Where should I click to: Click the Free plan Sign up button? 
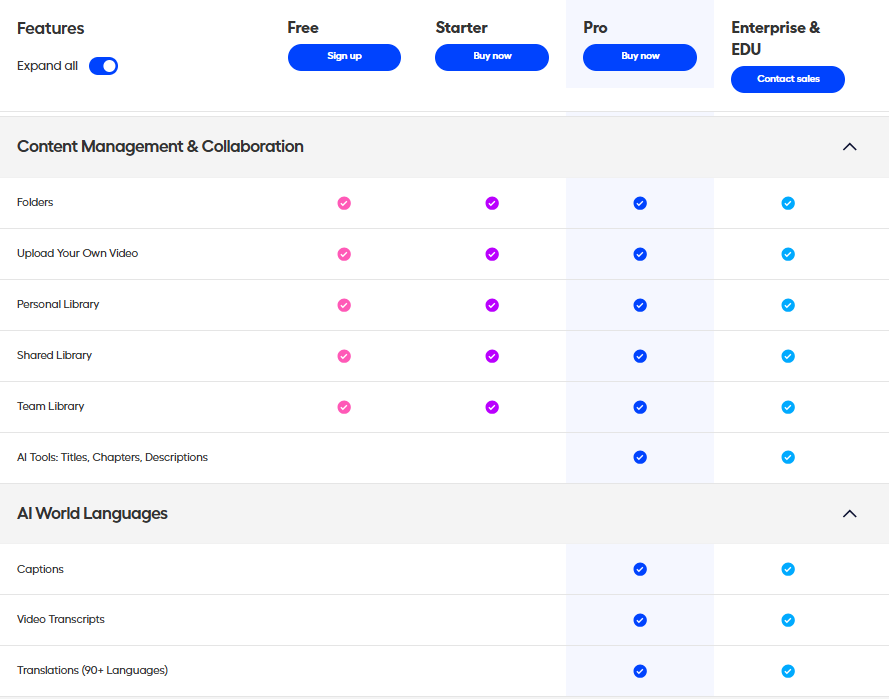(x=344, y=57)
